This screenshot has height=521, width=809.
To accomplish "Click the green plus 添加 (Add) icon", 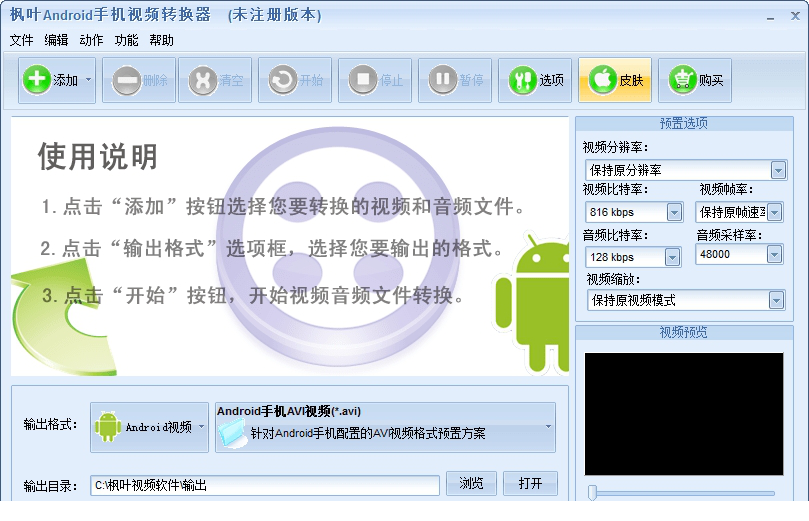I will (x=37, y=80).
